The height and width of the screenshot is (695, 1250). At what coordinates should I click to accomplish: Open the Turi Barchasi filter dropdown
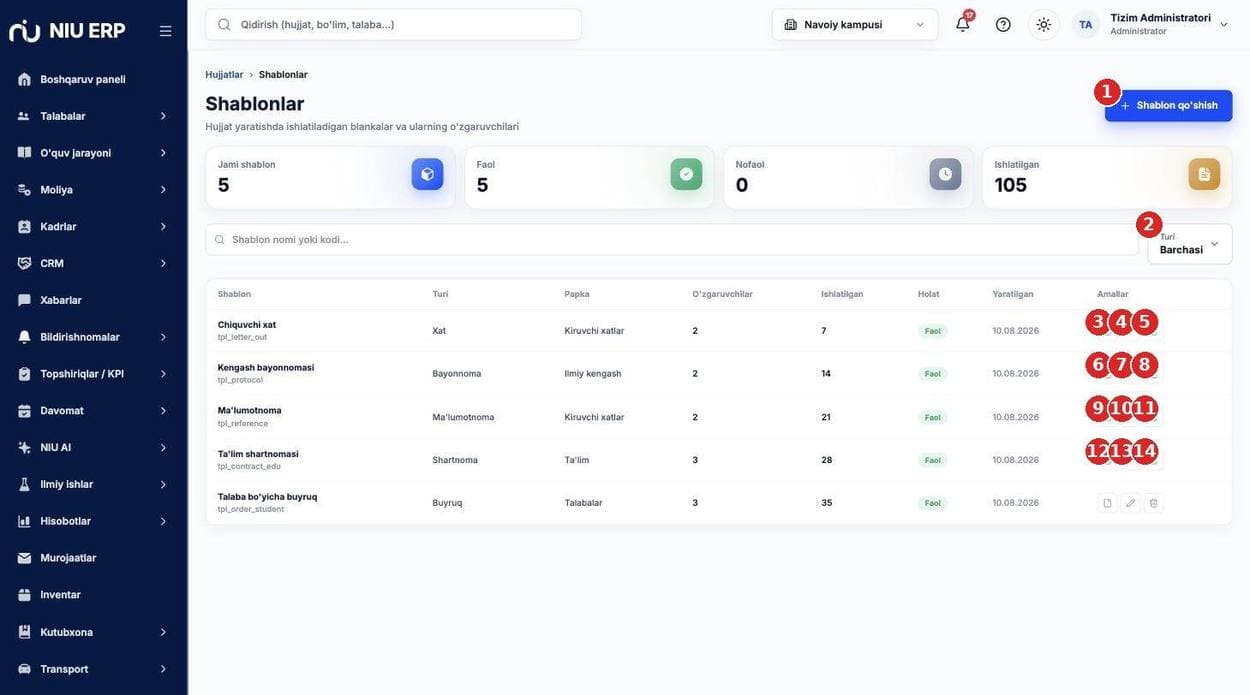coord(1190,244)
